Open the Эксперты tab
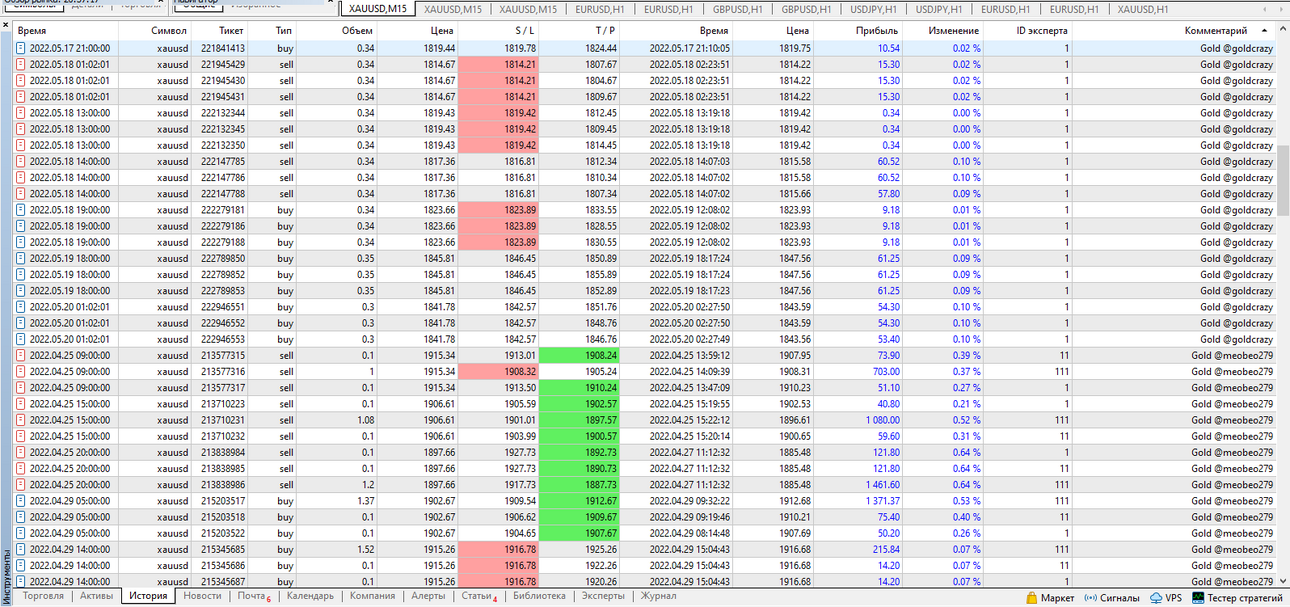Image resolution: width=1290 pixels, height=607 pixels. [604, 596]
